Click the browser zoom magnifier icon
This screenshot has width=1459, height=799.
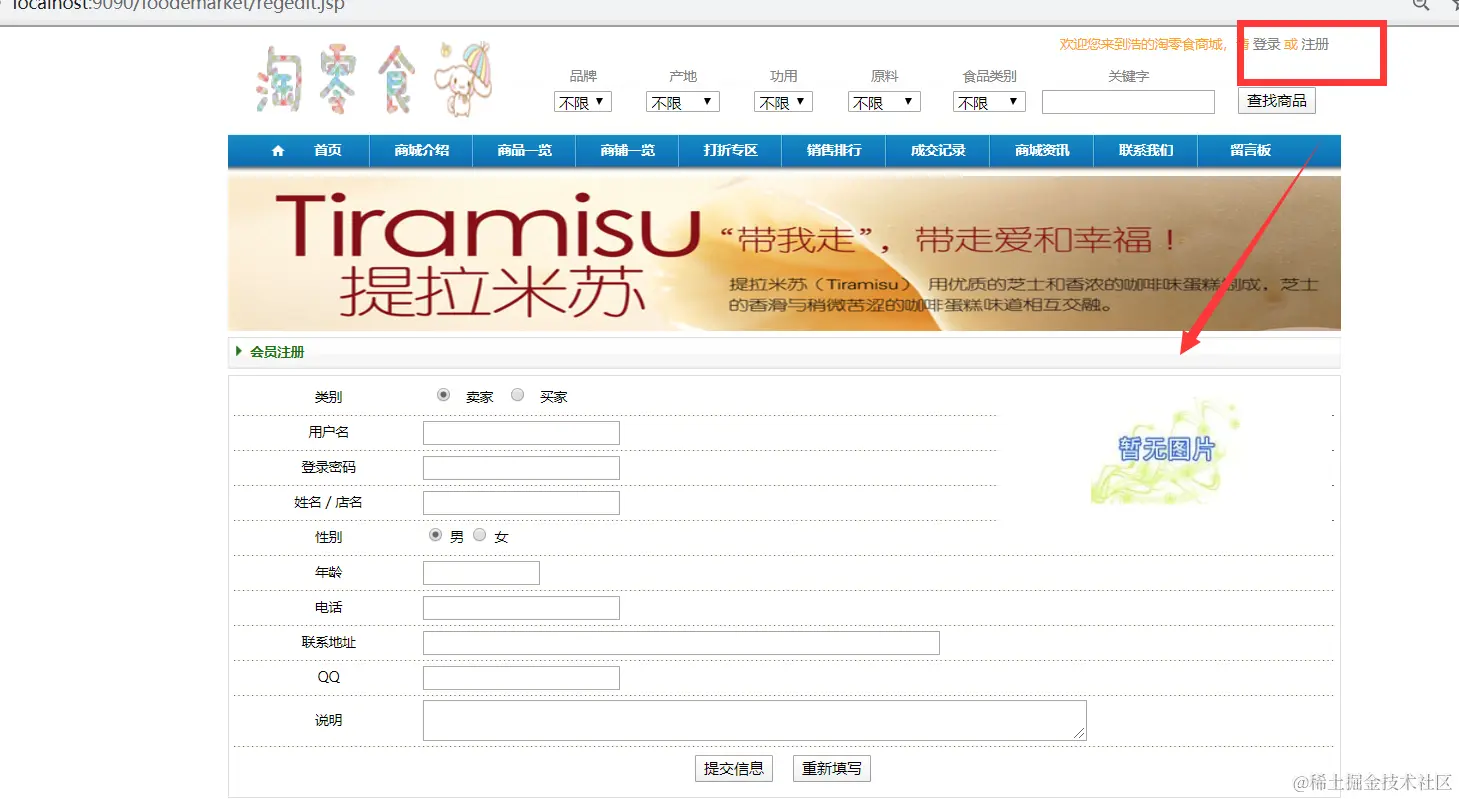click(x=1420, y=5)
